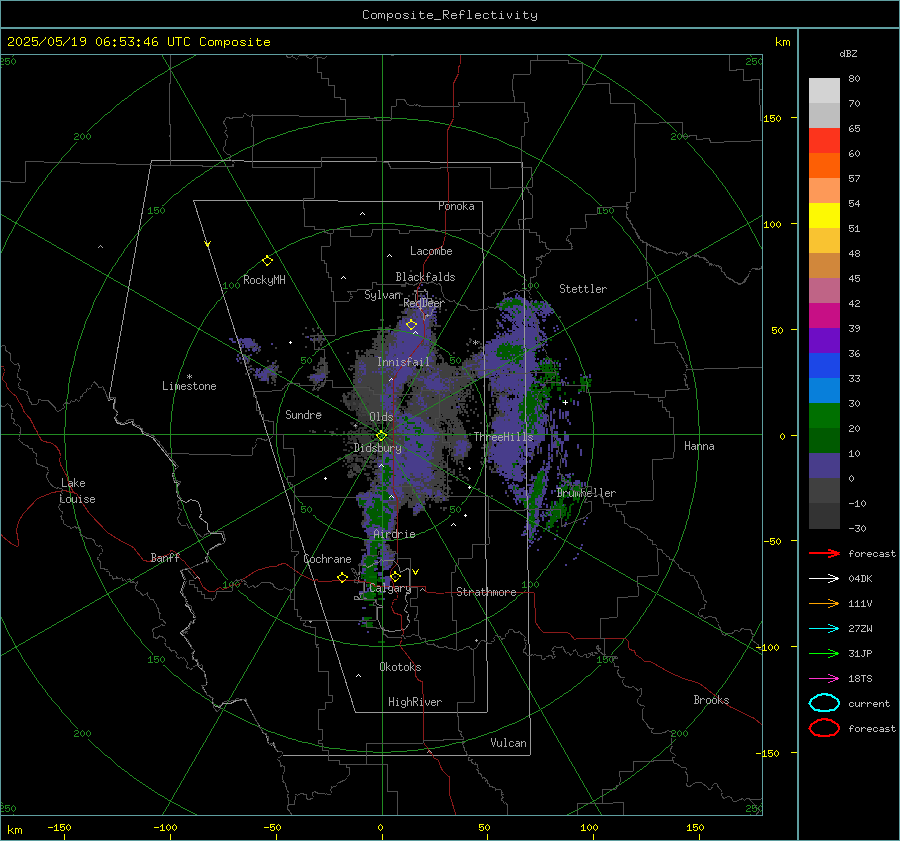Select the light gray 70-80 dBZ swatch
This screenshot has width=900, height=841.
click(824, 91)
